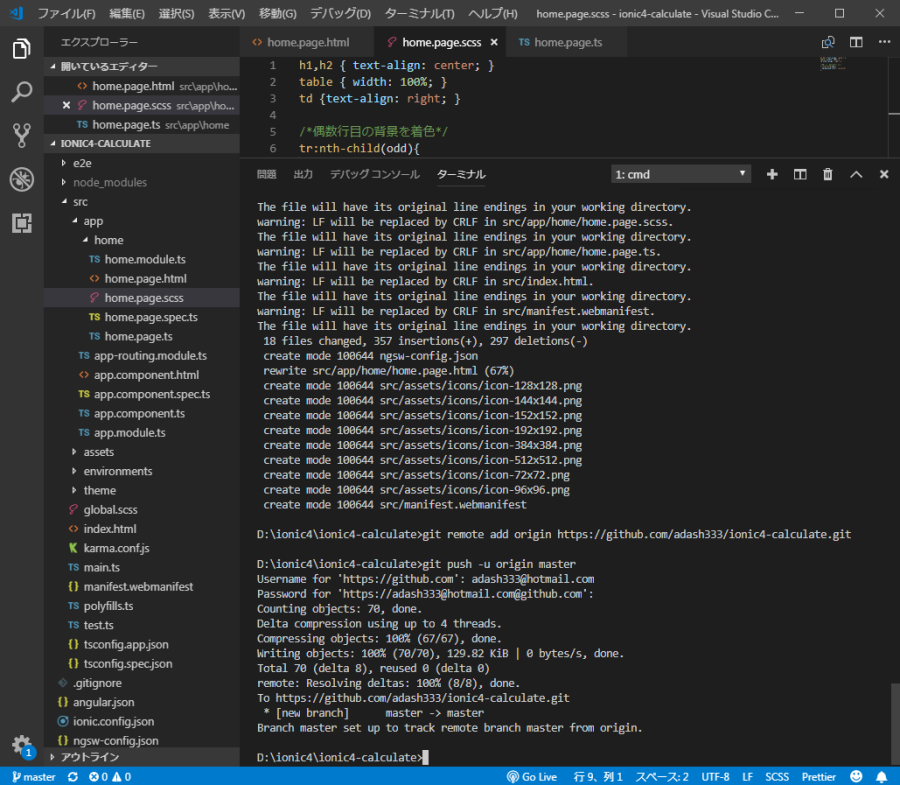This screenshot has width=900, height=785.
Task: Expand the node_modules folder
Action: tap(109, 182)
